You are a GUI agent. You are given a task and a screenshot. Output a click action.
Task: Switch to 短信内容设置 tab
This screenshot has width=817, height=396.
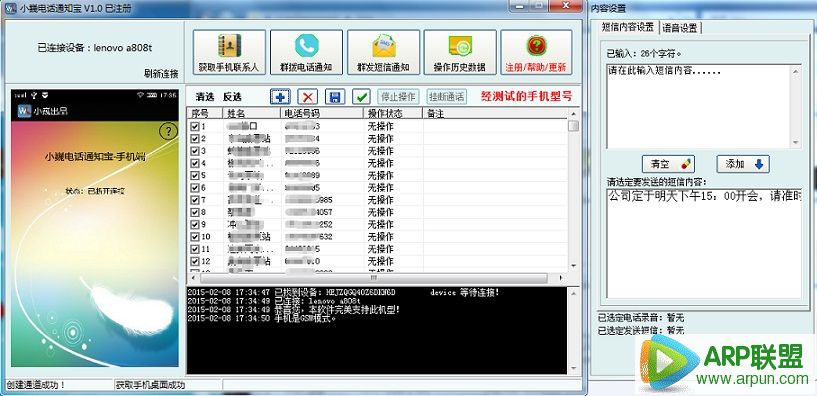628,28
